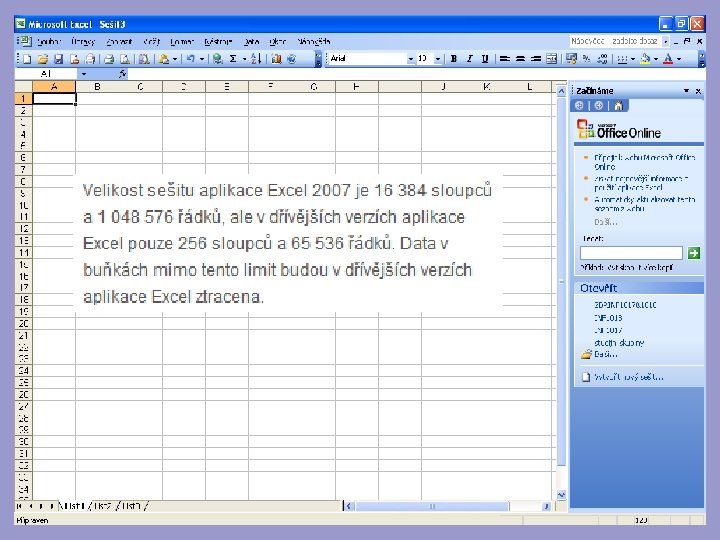
Task: Open the Soubor menu
Action: (49, 42)
